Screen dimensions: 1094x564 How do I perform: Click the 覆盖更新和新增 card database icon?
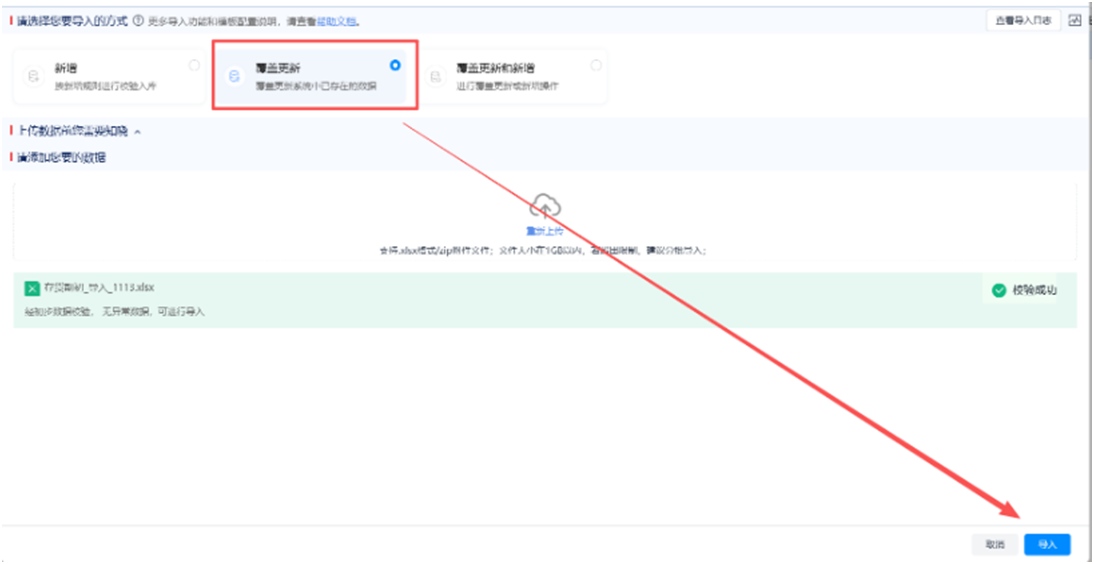(435, 76)
